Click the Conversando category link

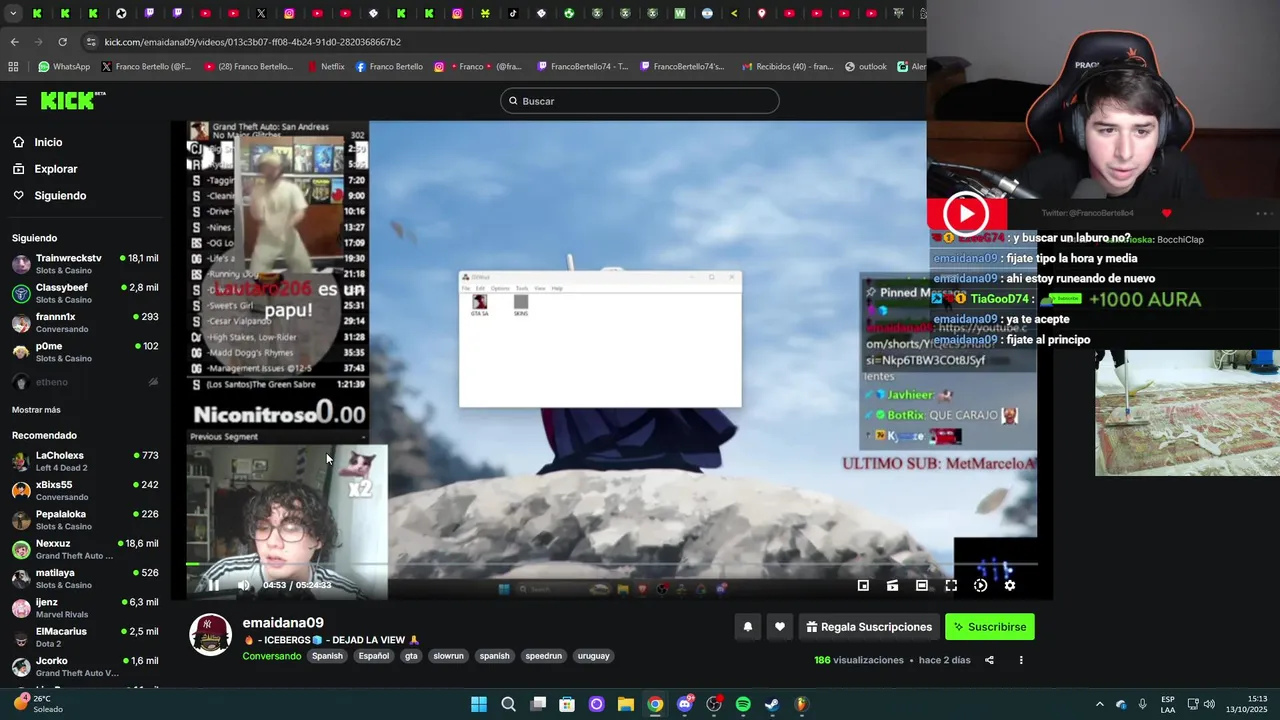[x=272, y=656]
